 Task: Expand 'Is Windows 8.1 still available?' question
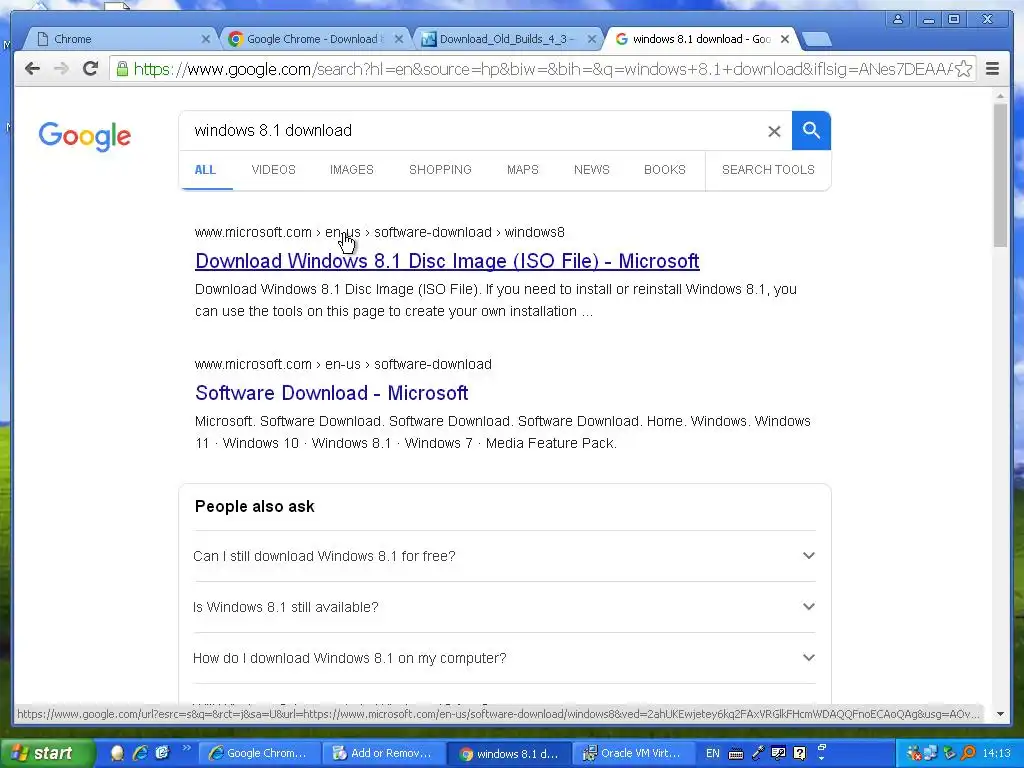504,607
